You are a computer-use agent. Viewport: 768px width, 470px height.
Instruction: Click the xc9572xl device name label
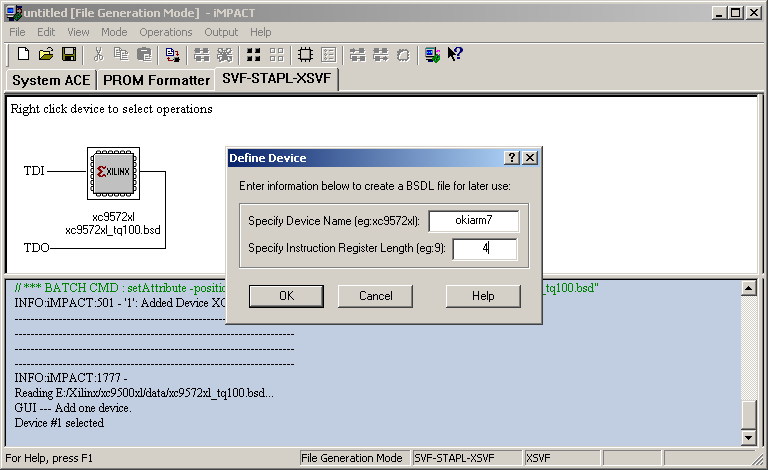[113, 217]
